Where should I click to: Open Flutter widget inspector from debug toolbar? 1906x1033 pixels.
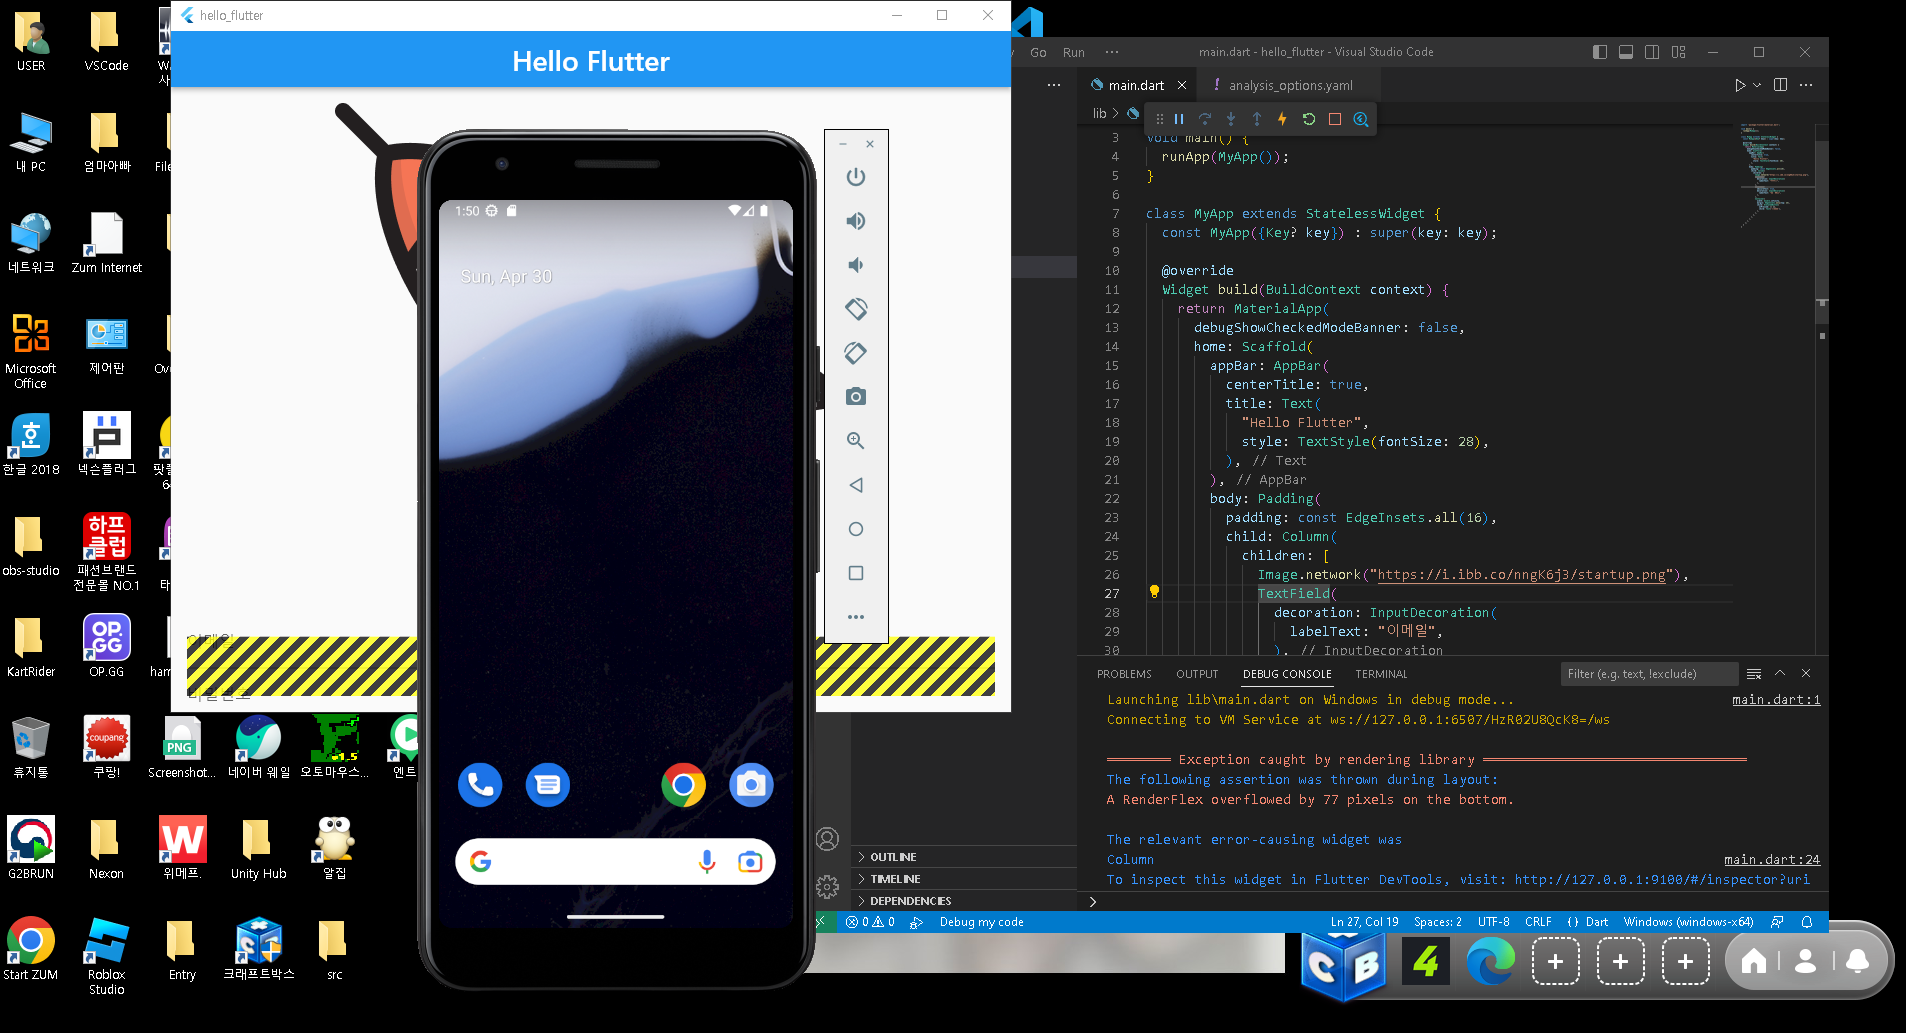[1360, 119]
